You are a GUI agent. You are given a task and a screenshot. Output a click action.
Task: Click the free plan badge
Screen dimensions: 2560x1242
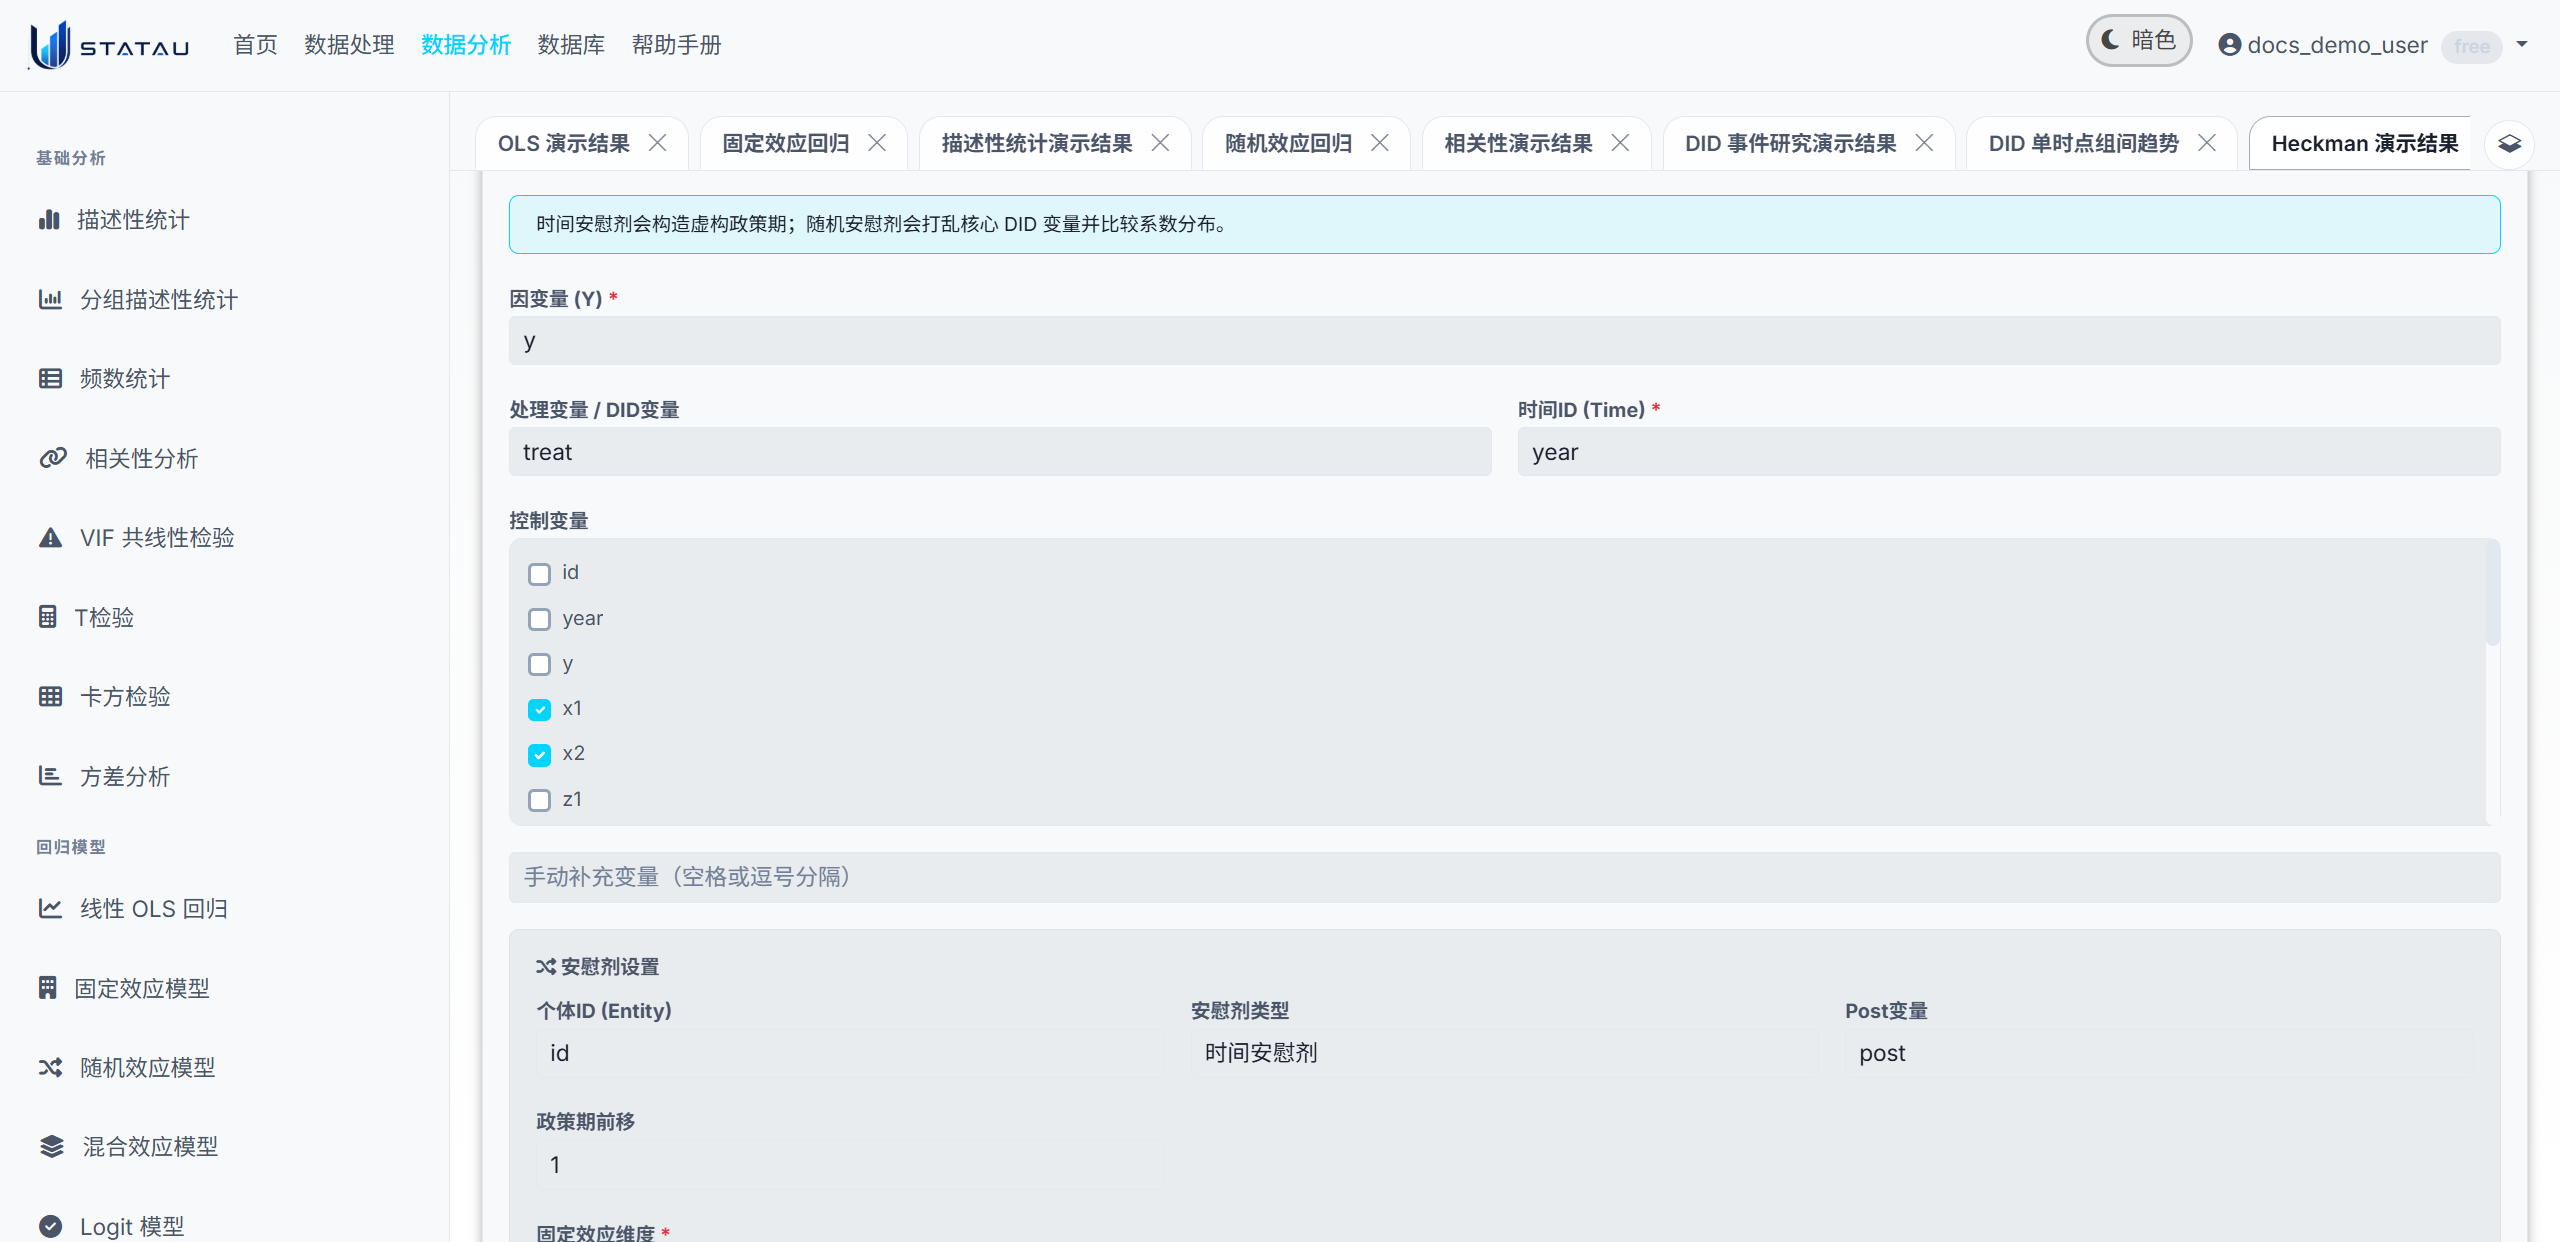click(x=2471, y=46)
